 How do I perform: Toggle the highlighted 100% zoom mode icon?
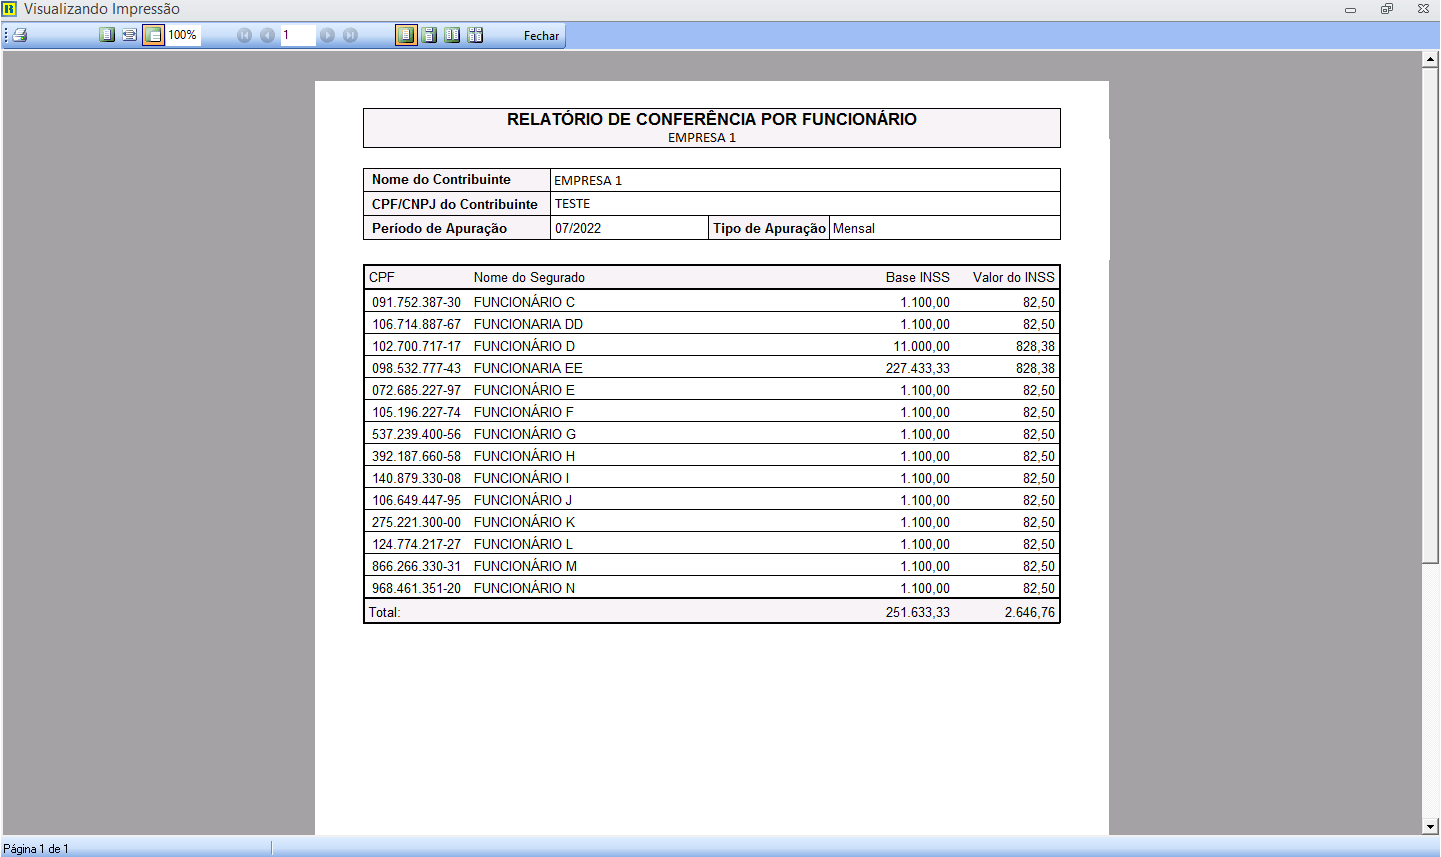click(153, 35)
